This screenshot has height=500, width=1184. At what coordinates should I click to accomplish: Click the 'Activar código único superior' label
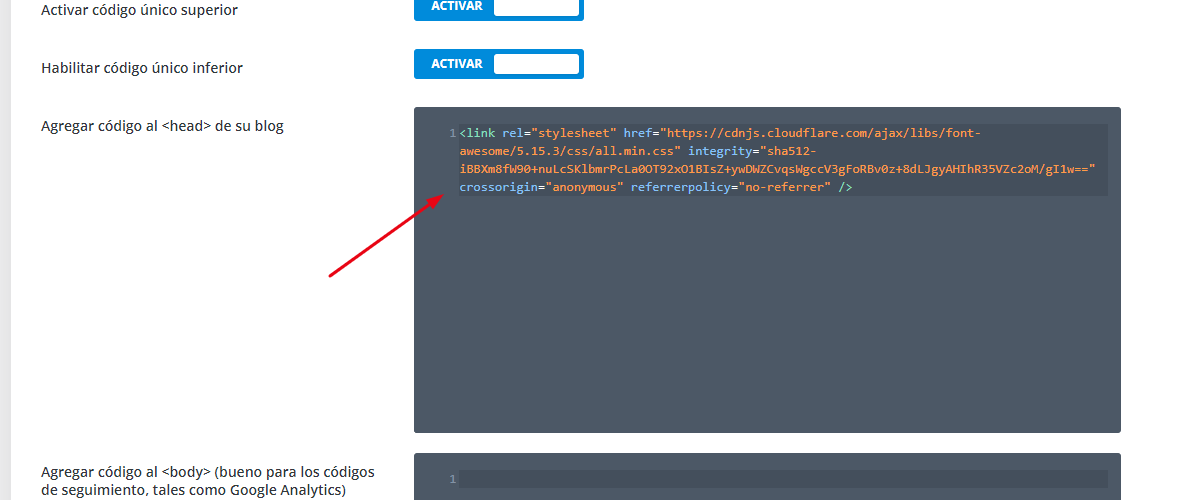(x=140, y=11)
